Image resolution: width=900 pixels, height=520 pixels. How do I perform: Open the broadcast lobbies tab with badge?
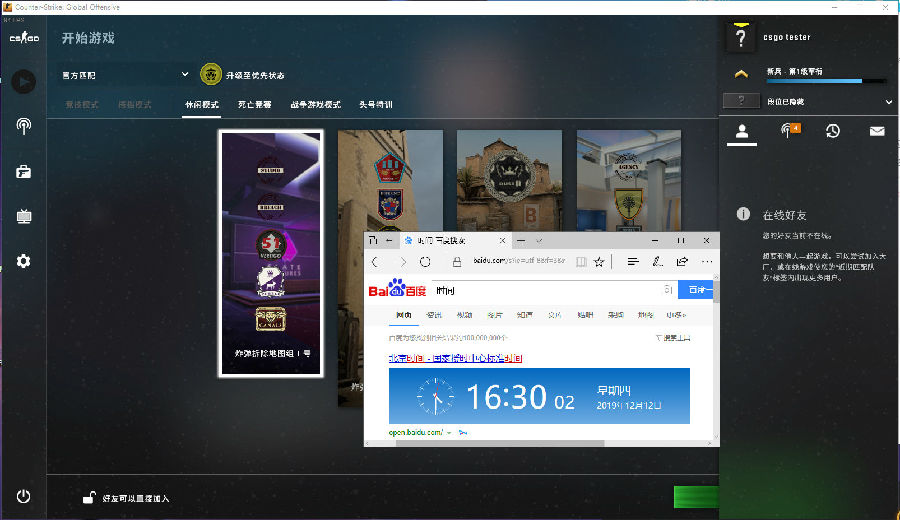[789, 131]
